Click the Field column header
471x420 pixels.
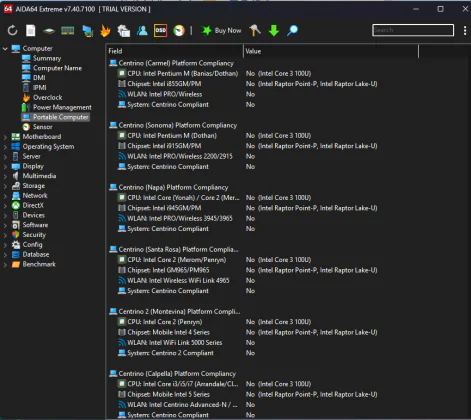pos(175,51)
